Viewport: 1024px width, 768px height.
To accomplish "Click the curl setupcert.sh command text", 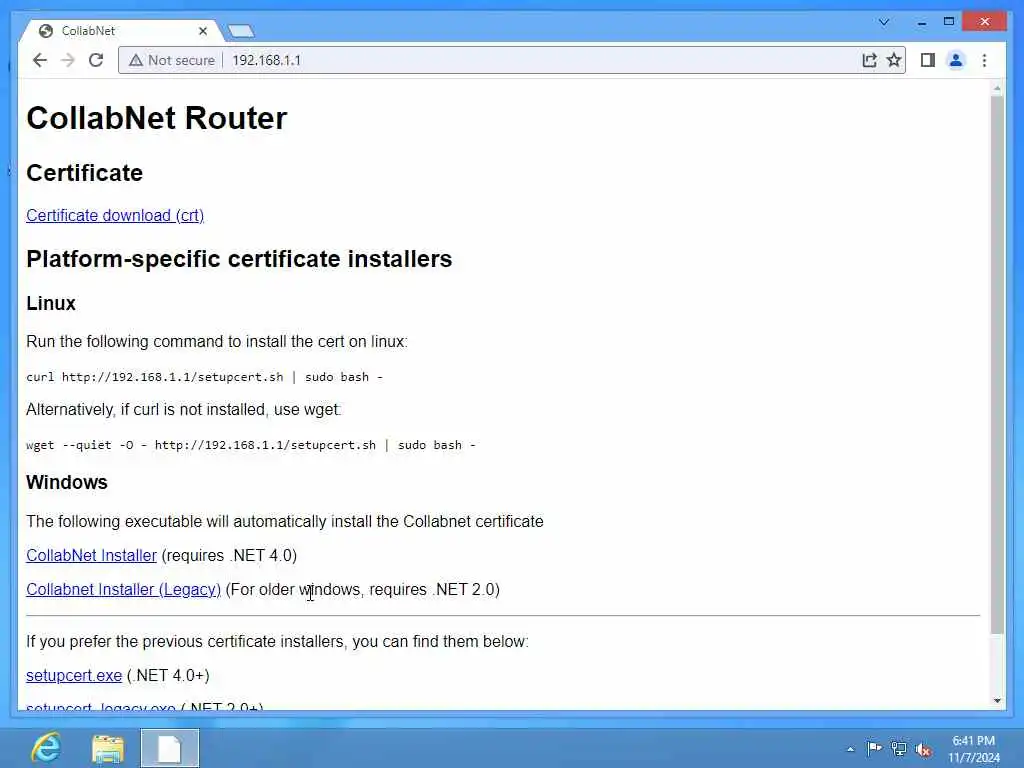I will pos(204,377).
